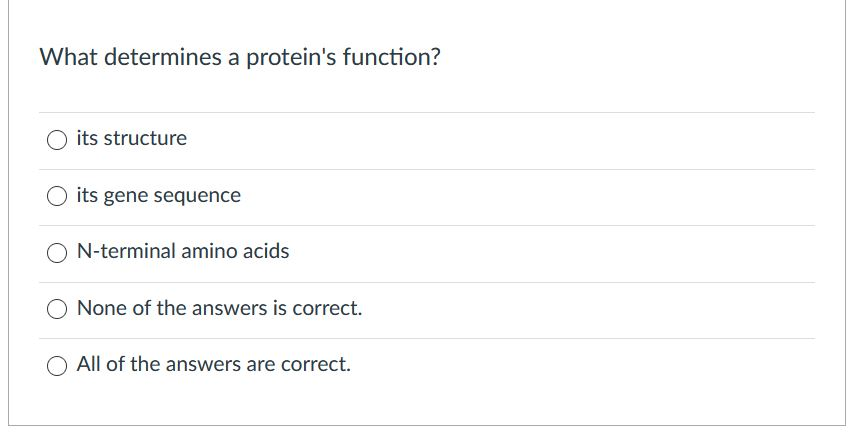The image size is (867, 442).
Task: Click the 'None of the answers is correct.' label
Action: pos(219,308)
